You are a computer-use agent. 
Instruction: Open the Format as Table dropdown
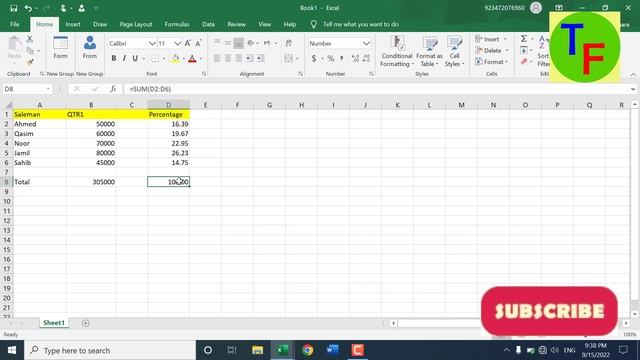[x=429, y=51]
